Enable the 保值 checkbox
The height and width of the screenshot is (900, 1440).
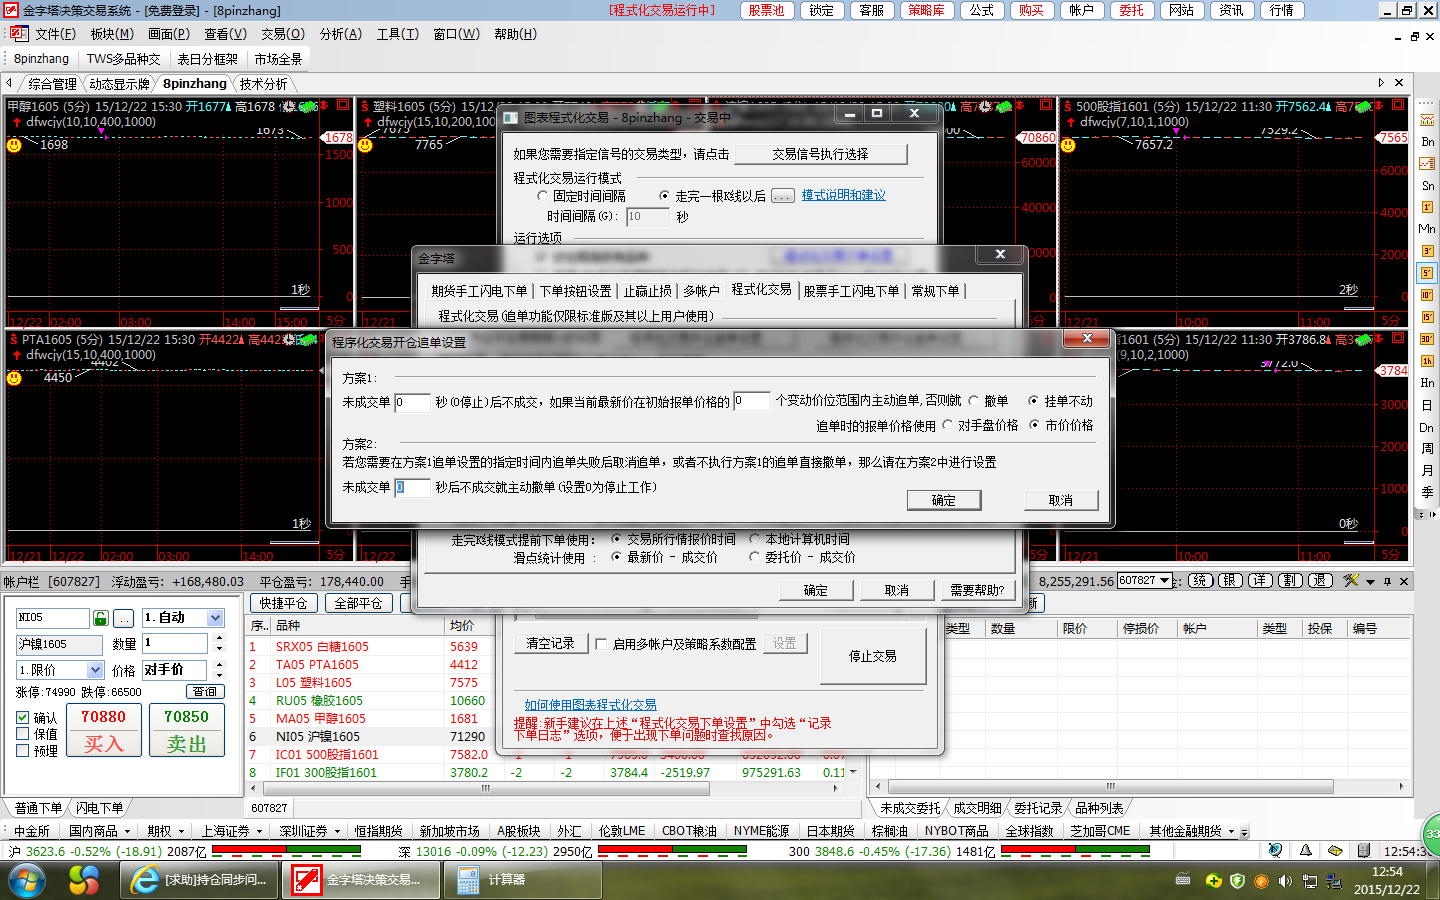point(23,734)
